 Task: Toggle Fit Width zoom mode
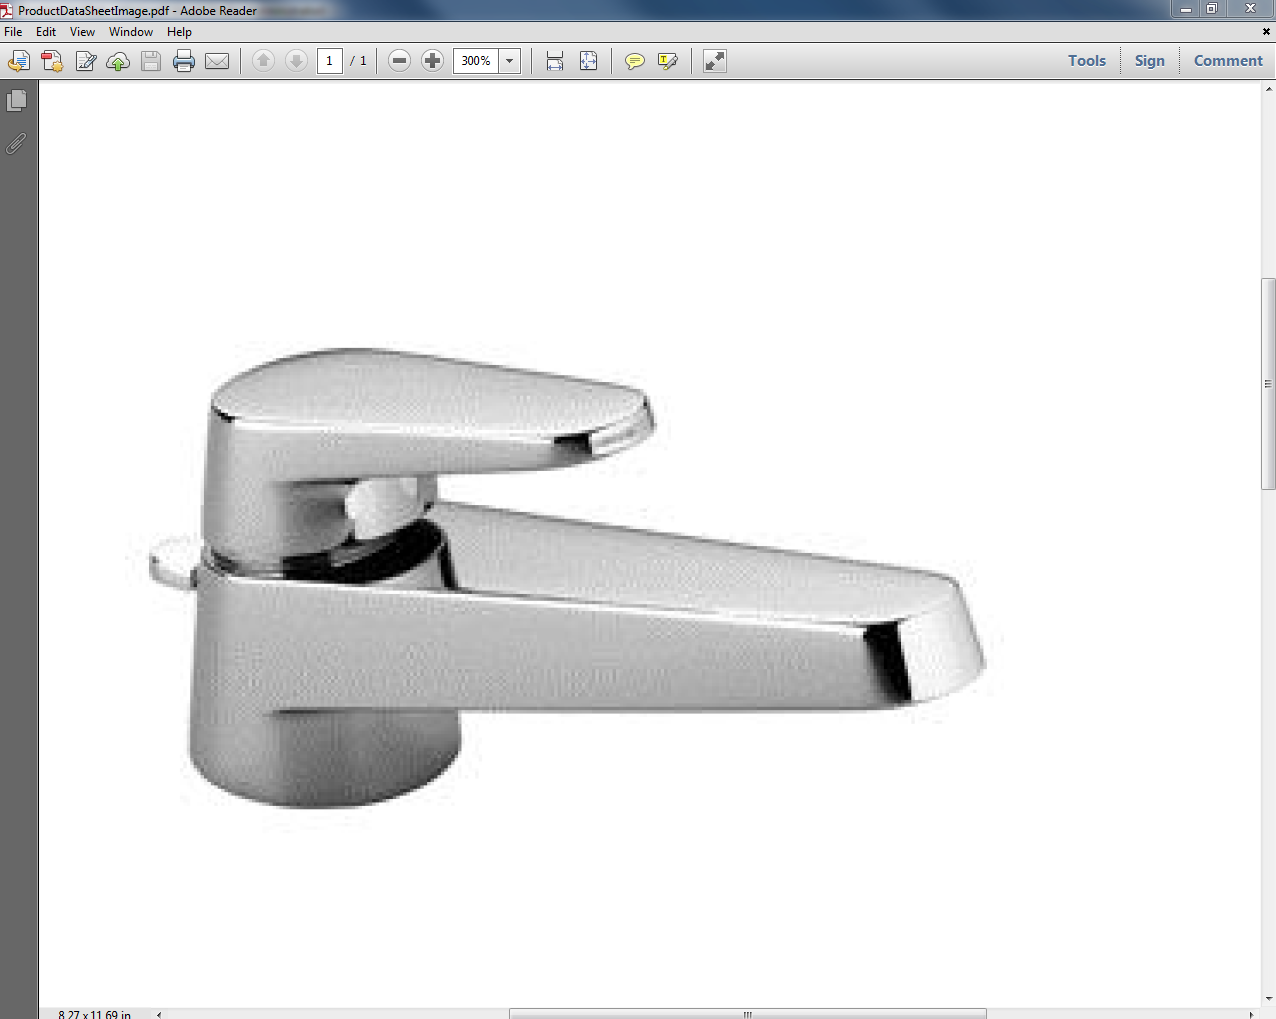[554, 61]
